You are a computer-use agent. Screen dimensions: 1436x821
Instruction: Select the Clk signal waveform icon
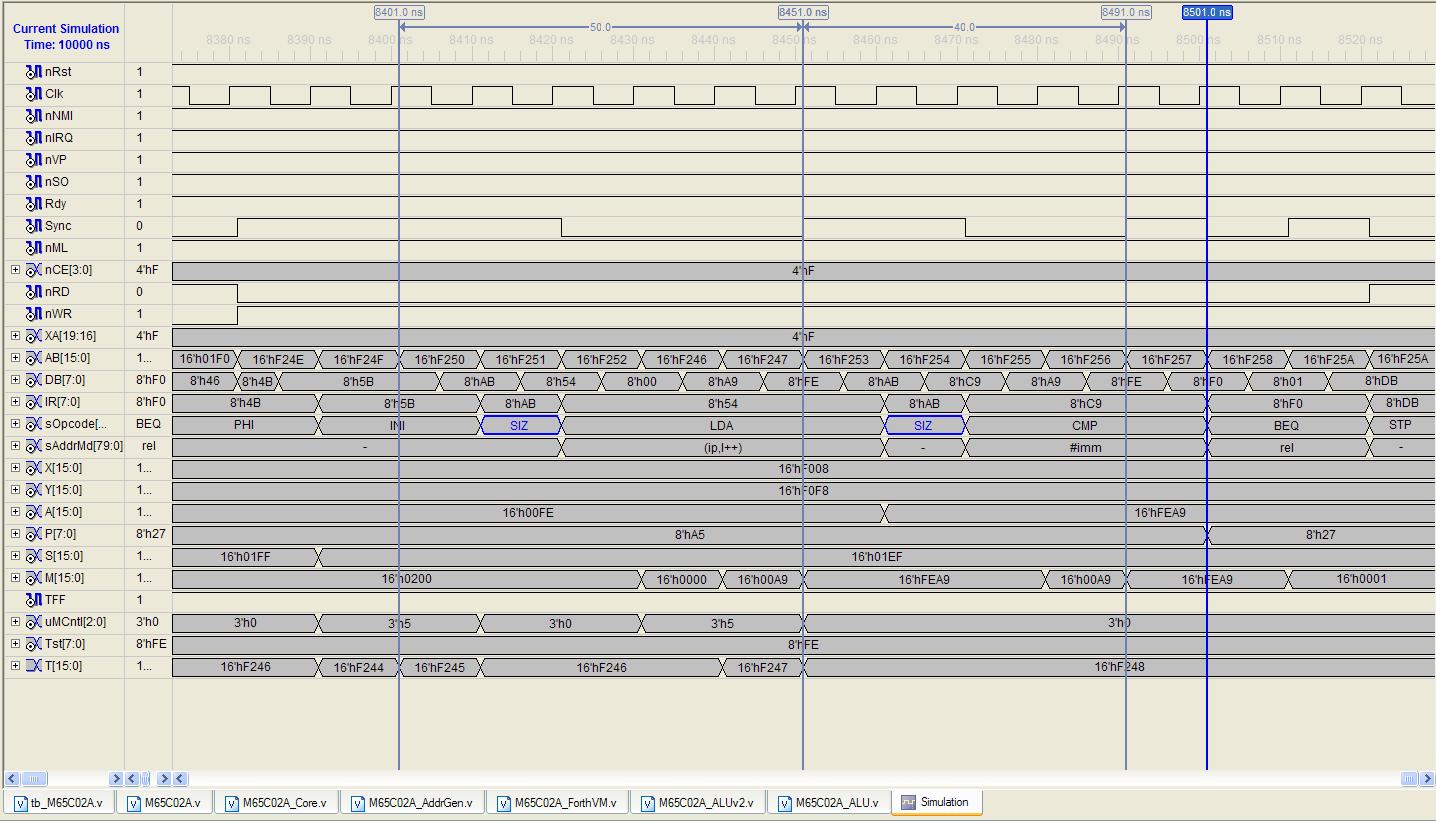pyautogui.click(x=34, y=94)
